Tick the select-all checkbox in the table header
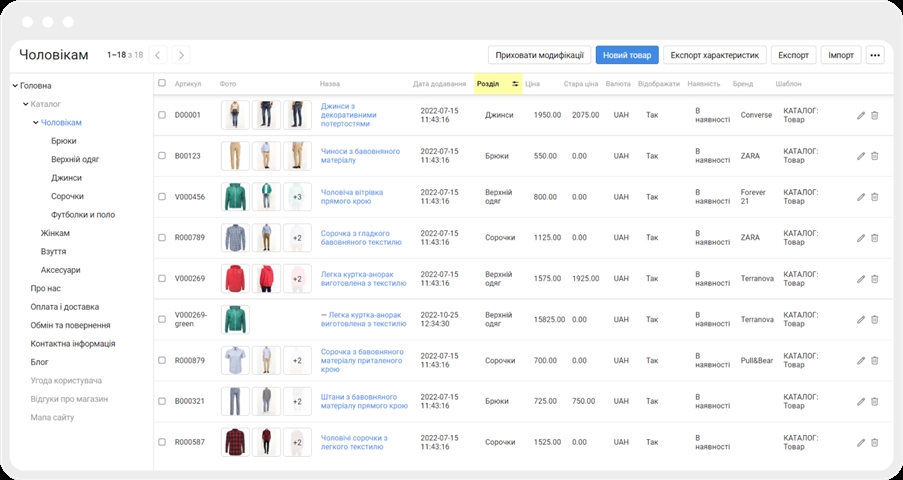 coord(162,84)
